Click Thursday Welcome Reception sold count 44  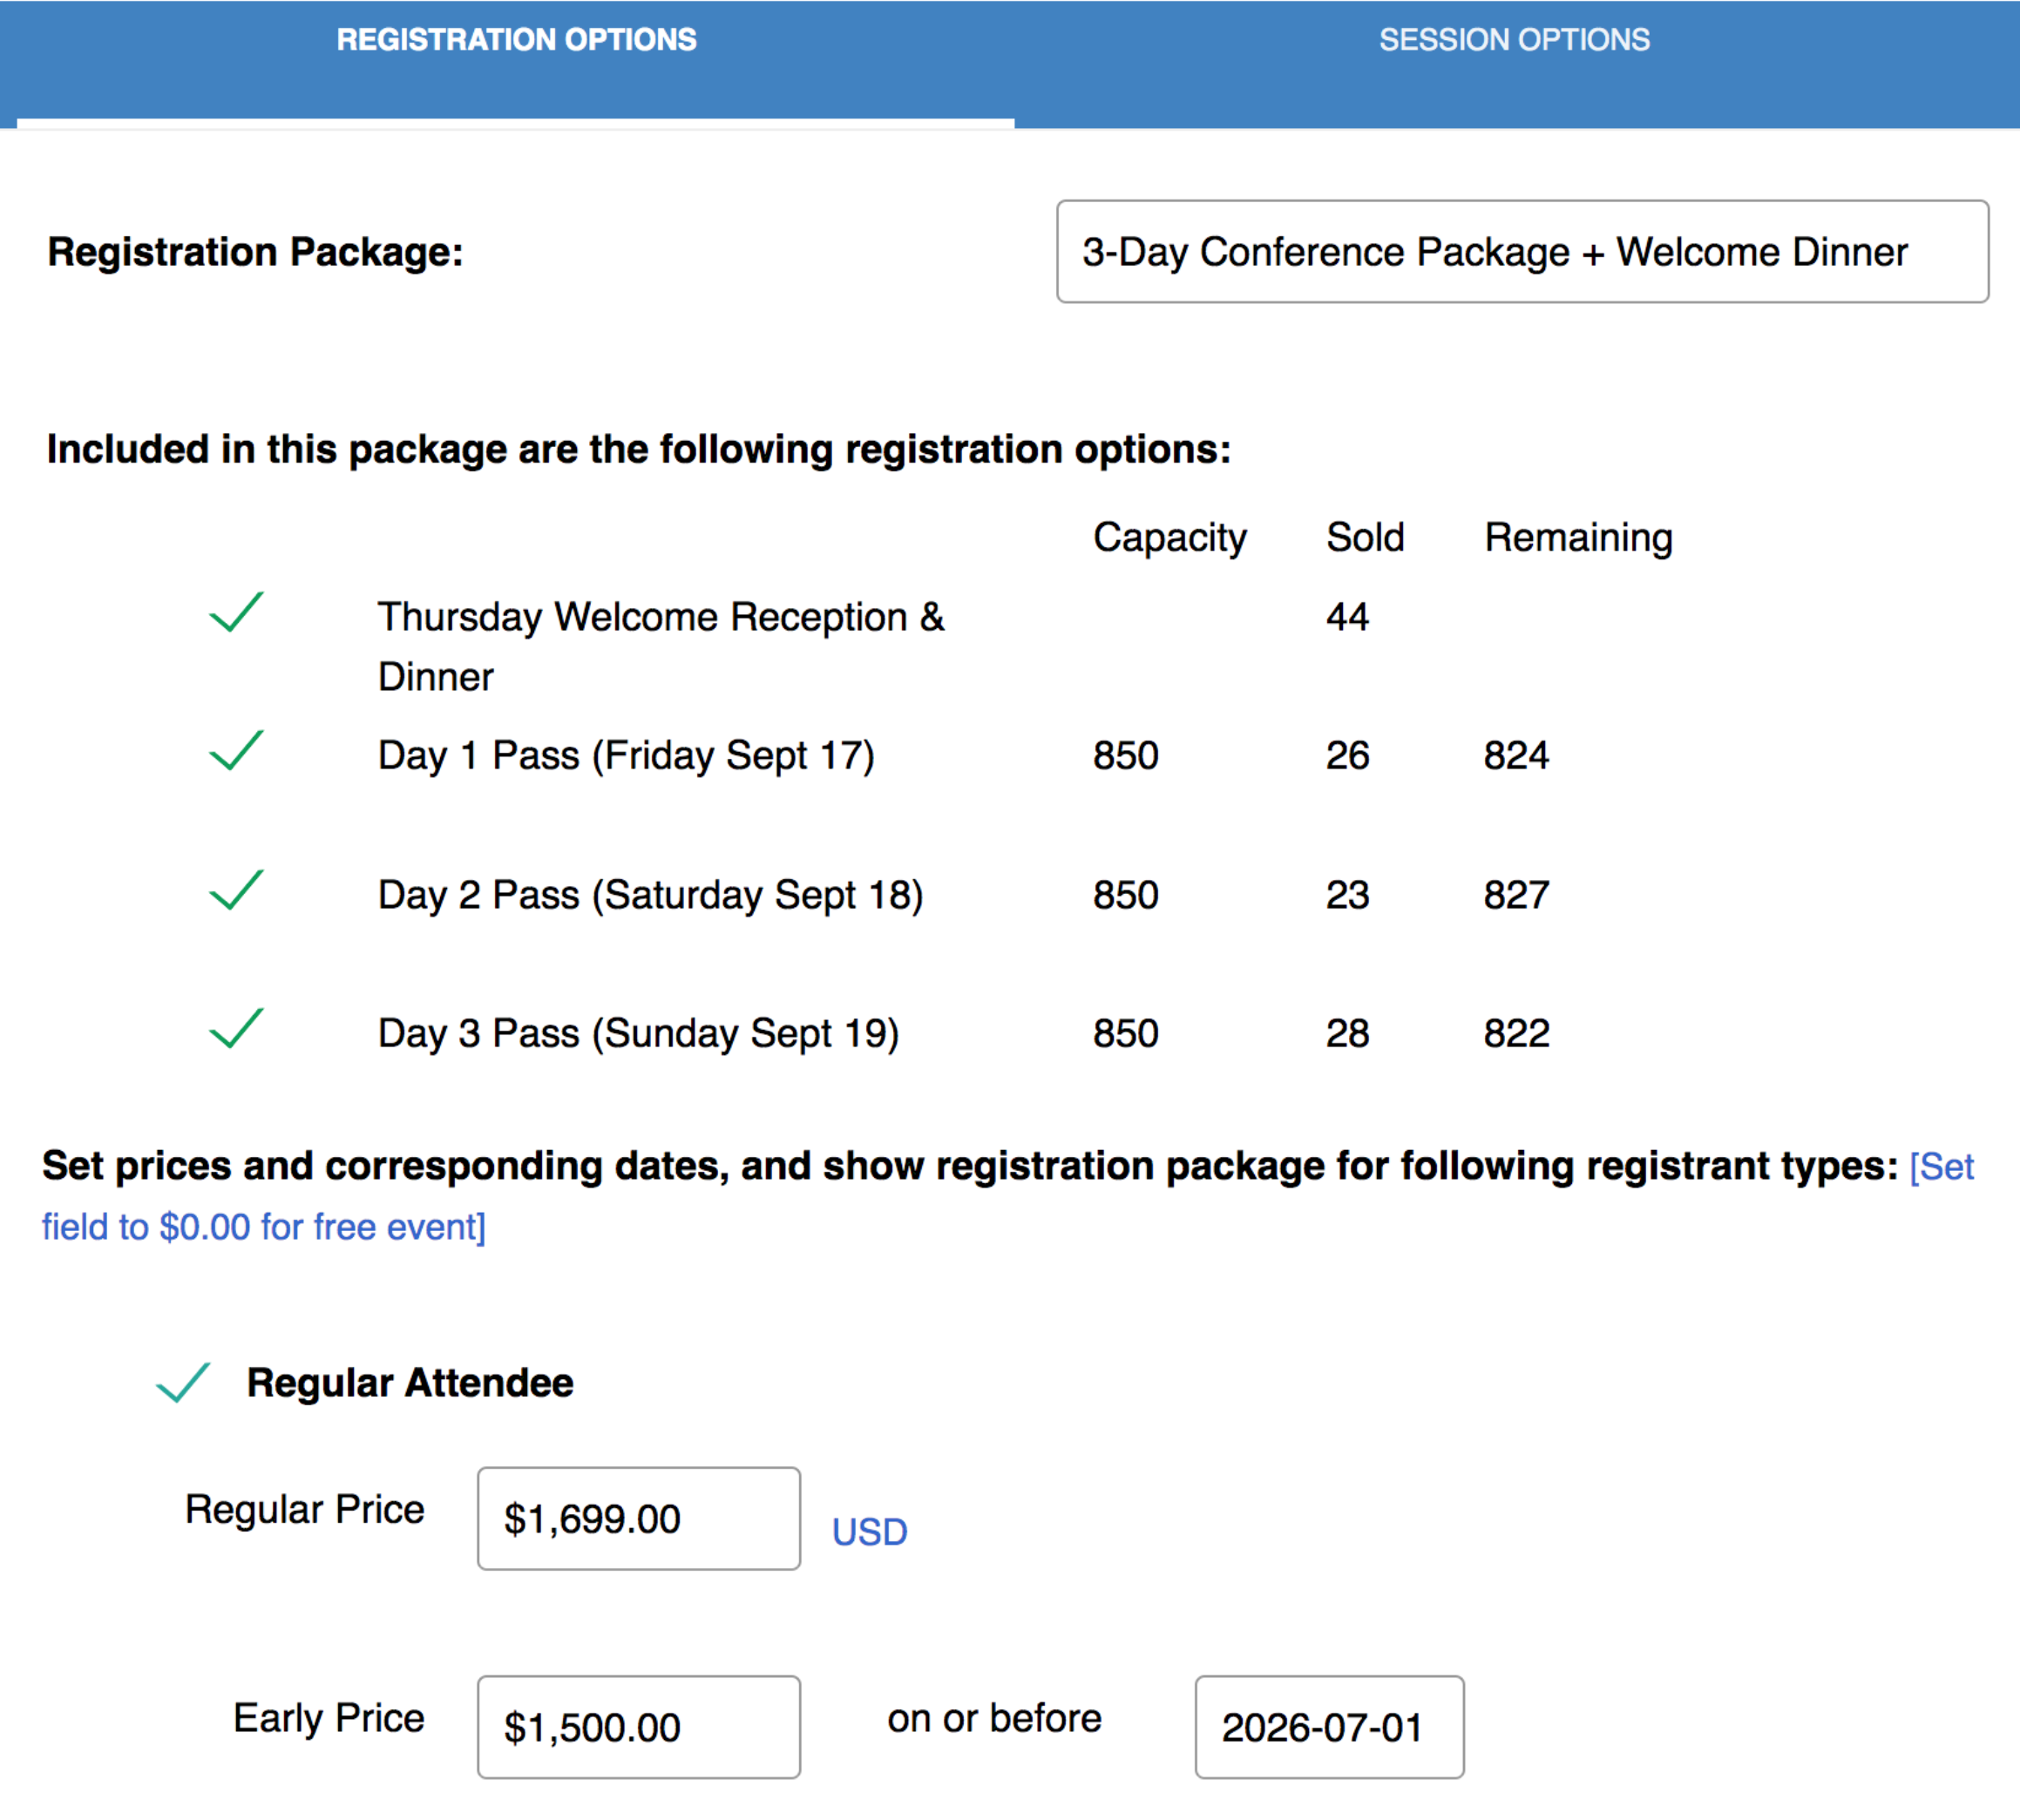1347,617
